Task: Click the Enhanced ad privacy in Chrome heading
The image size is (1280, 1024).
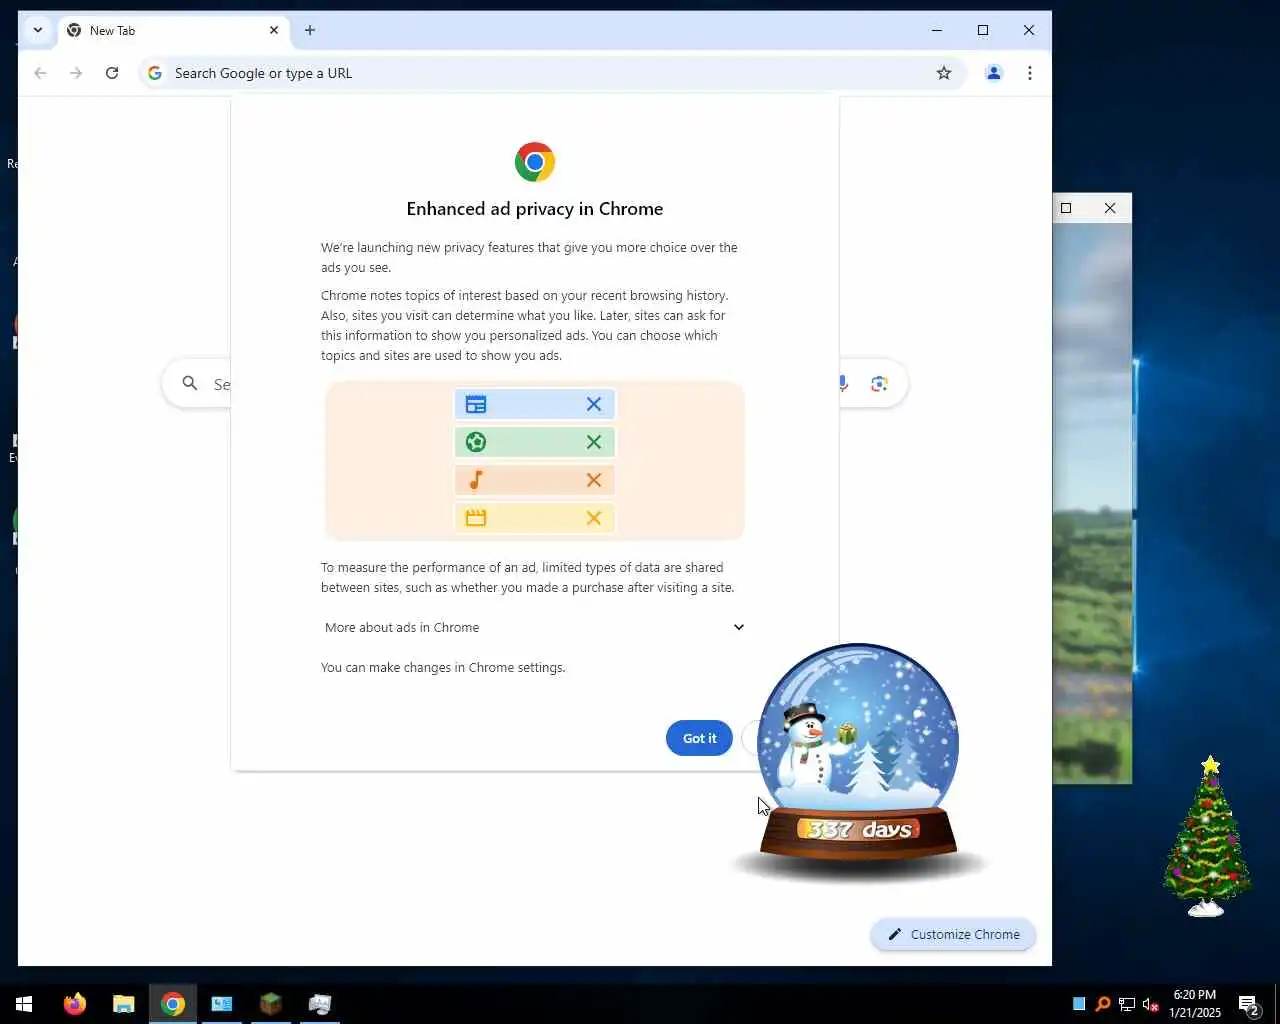Action: (x=535, y=209)
